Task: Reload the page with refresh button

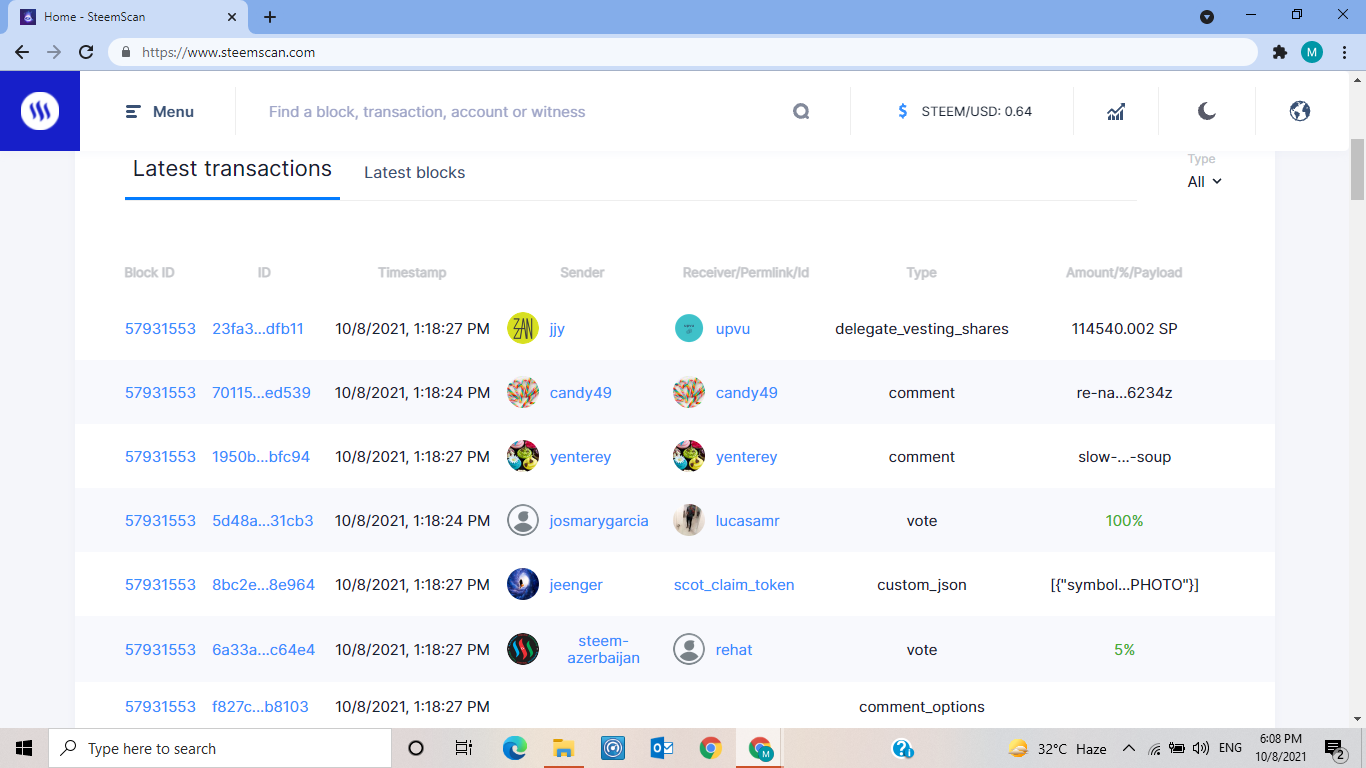Action: (x=86, y=52)
